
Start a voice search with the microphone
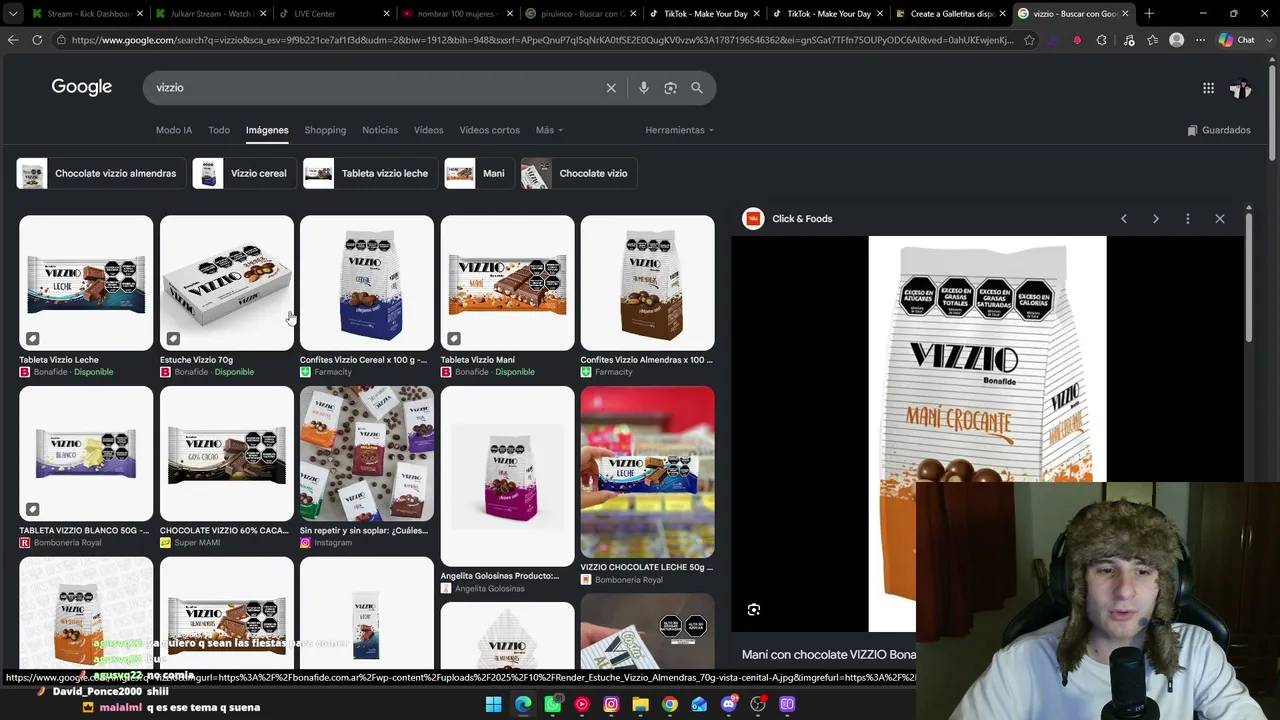pos(644,88)
